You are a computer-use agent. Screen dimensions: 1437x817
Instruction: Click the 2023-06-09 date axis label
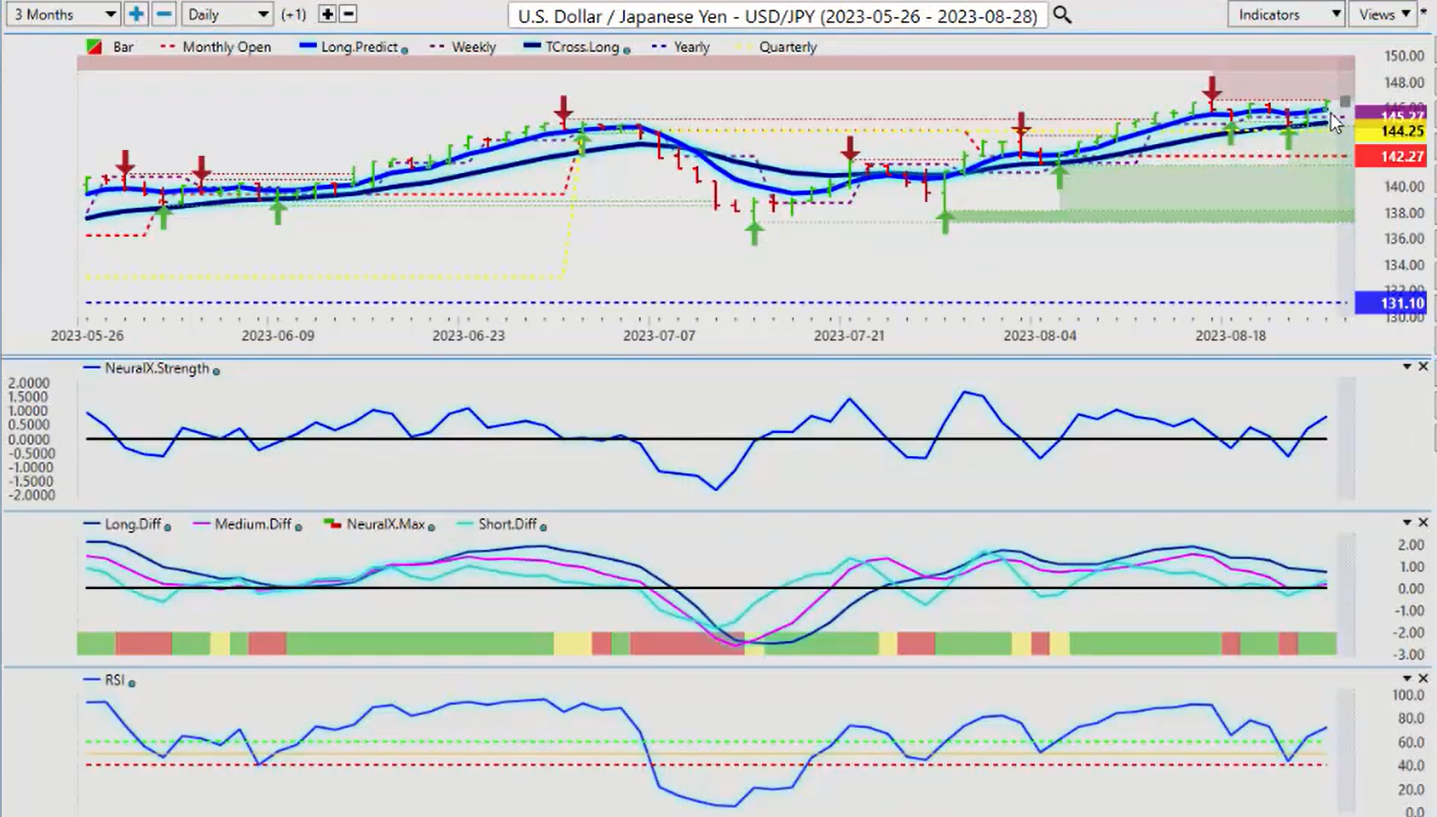[277, 335]
